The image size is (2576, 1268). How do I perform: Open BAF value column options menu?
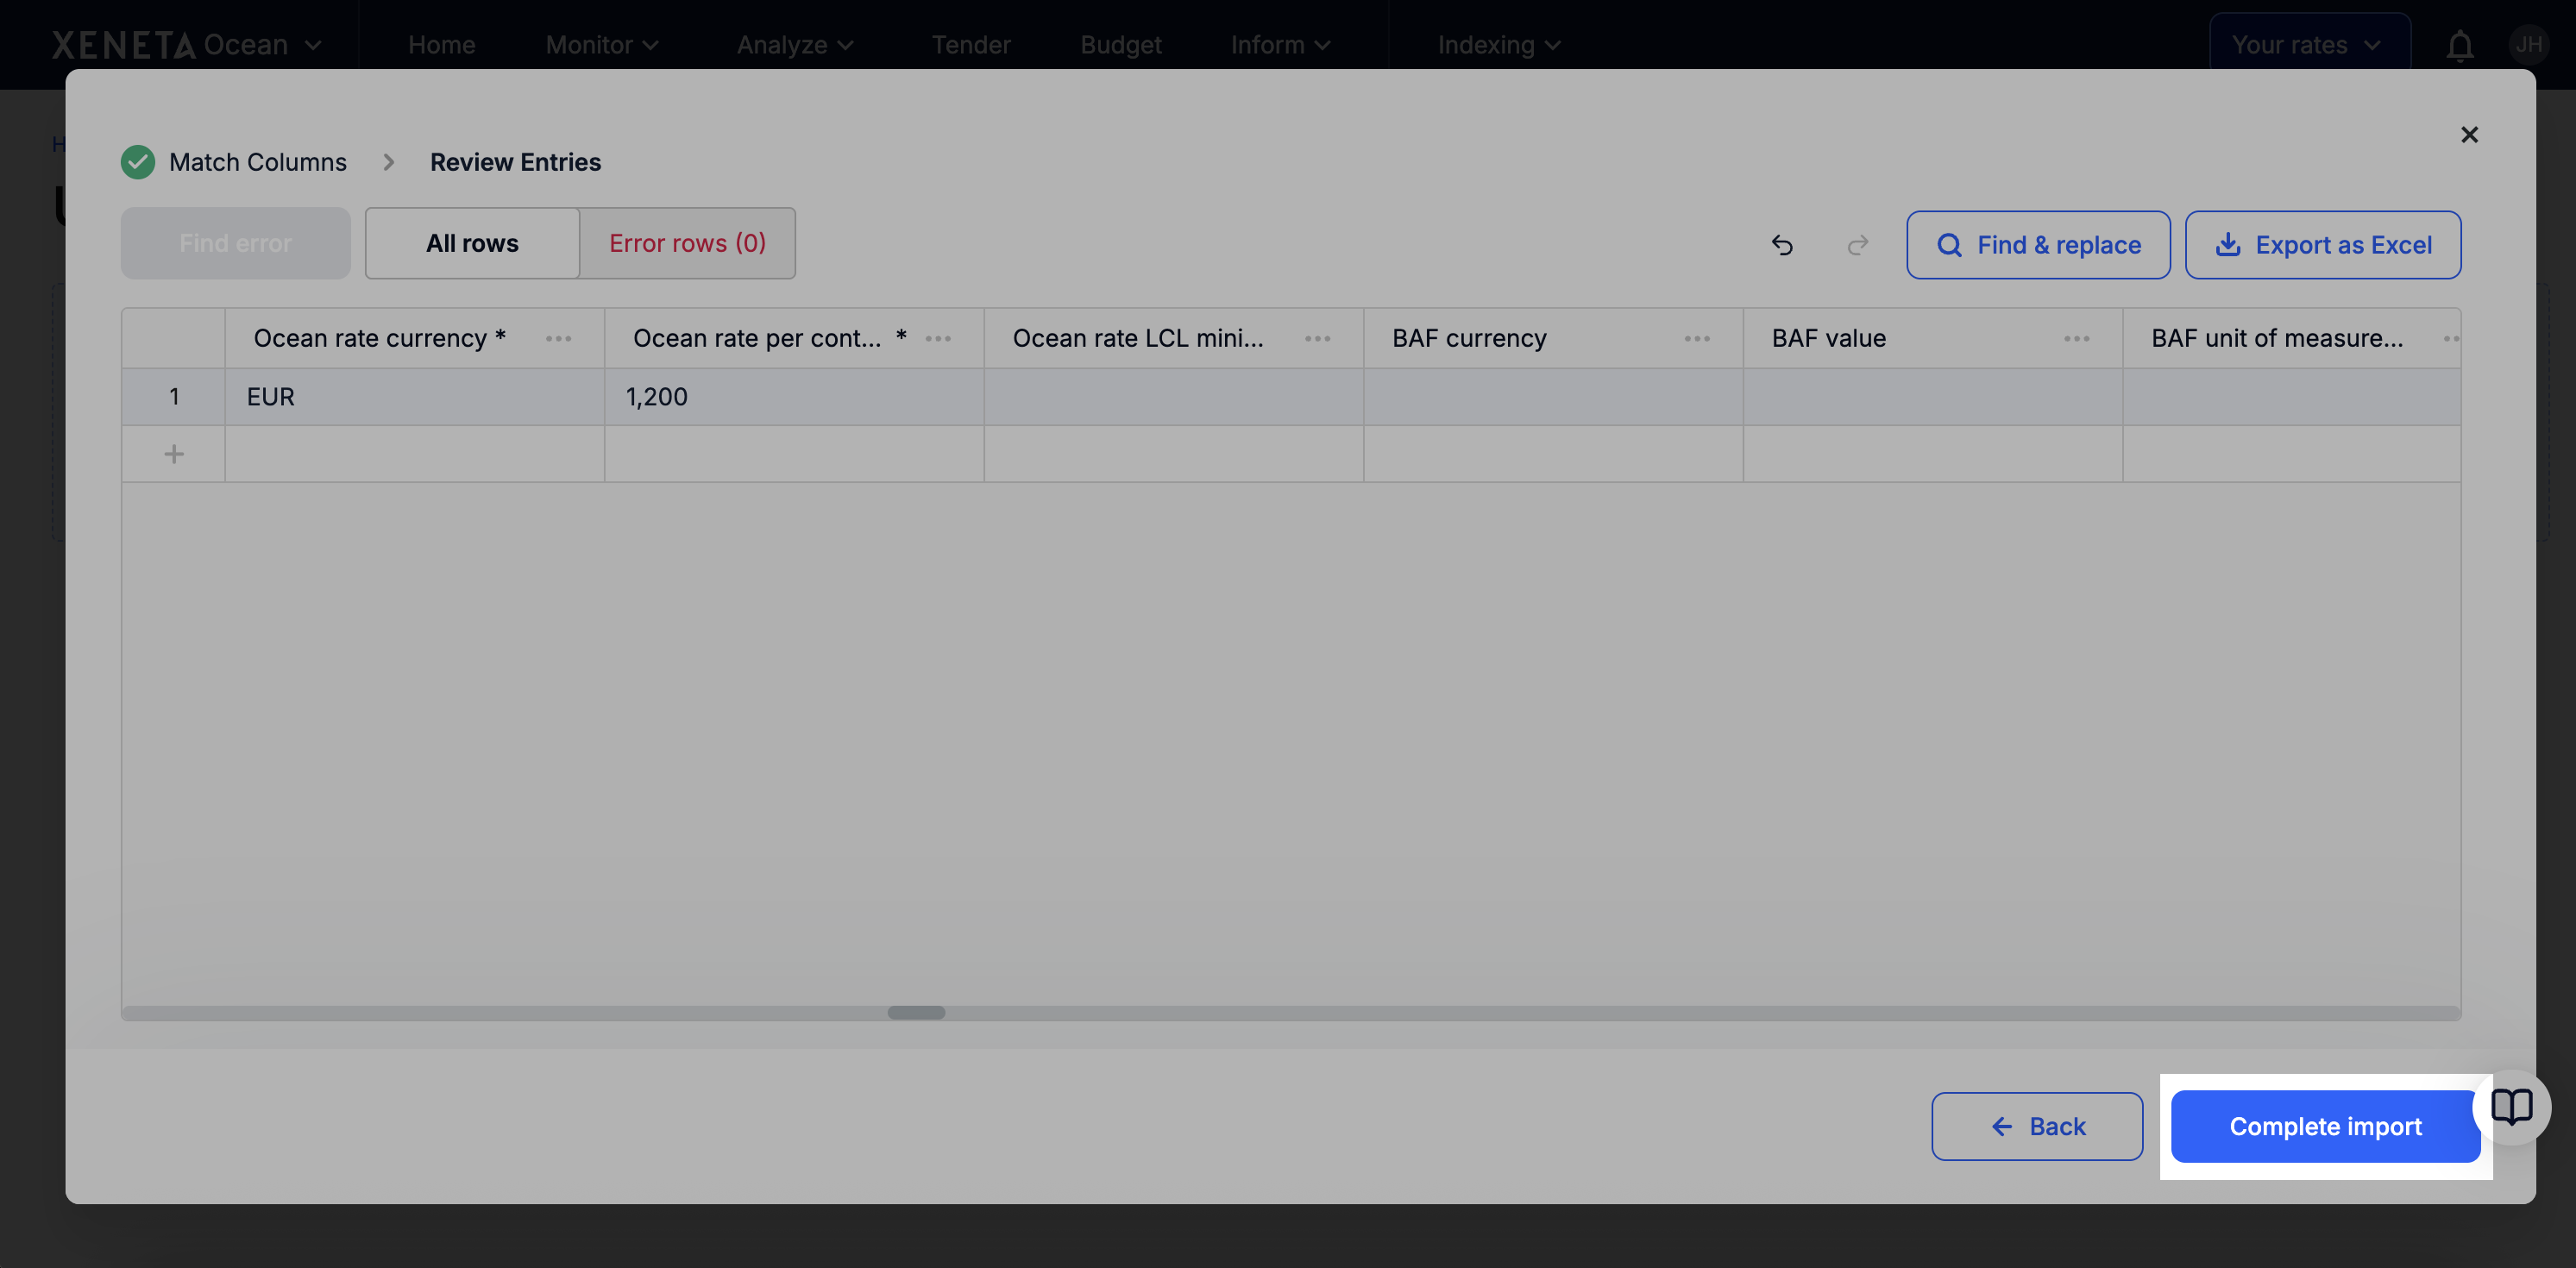2077,339
